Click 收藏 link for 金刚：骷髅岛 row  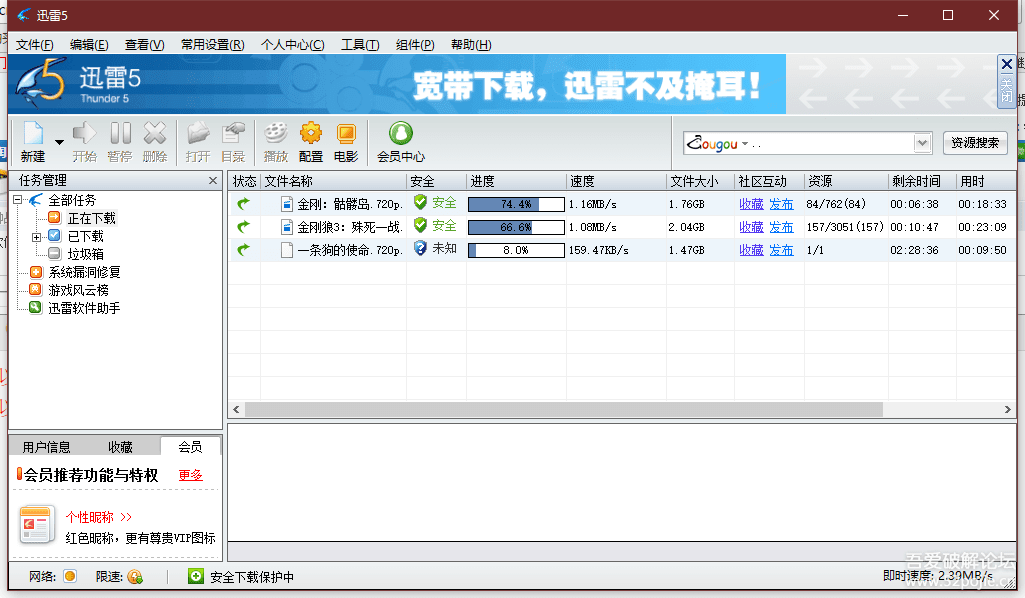tap(751, 204)
